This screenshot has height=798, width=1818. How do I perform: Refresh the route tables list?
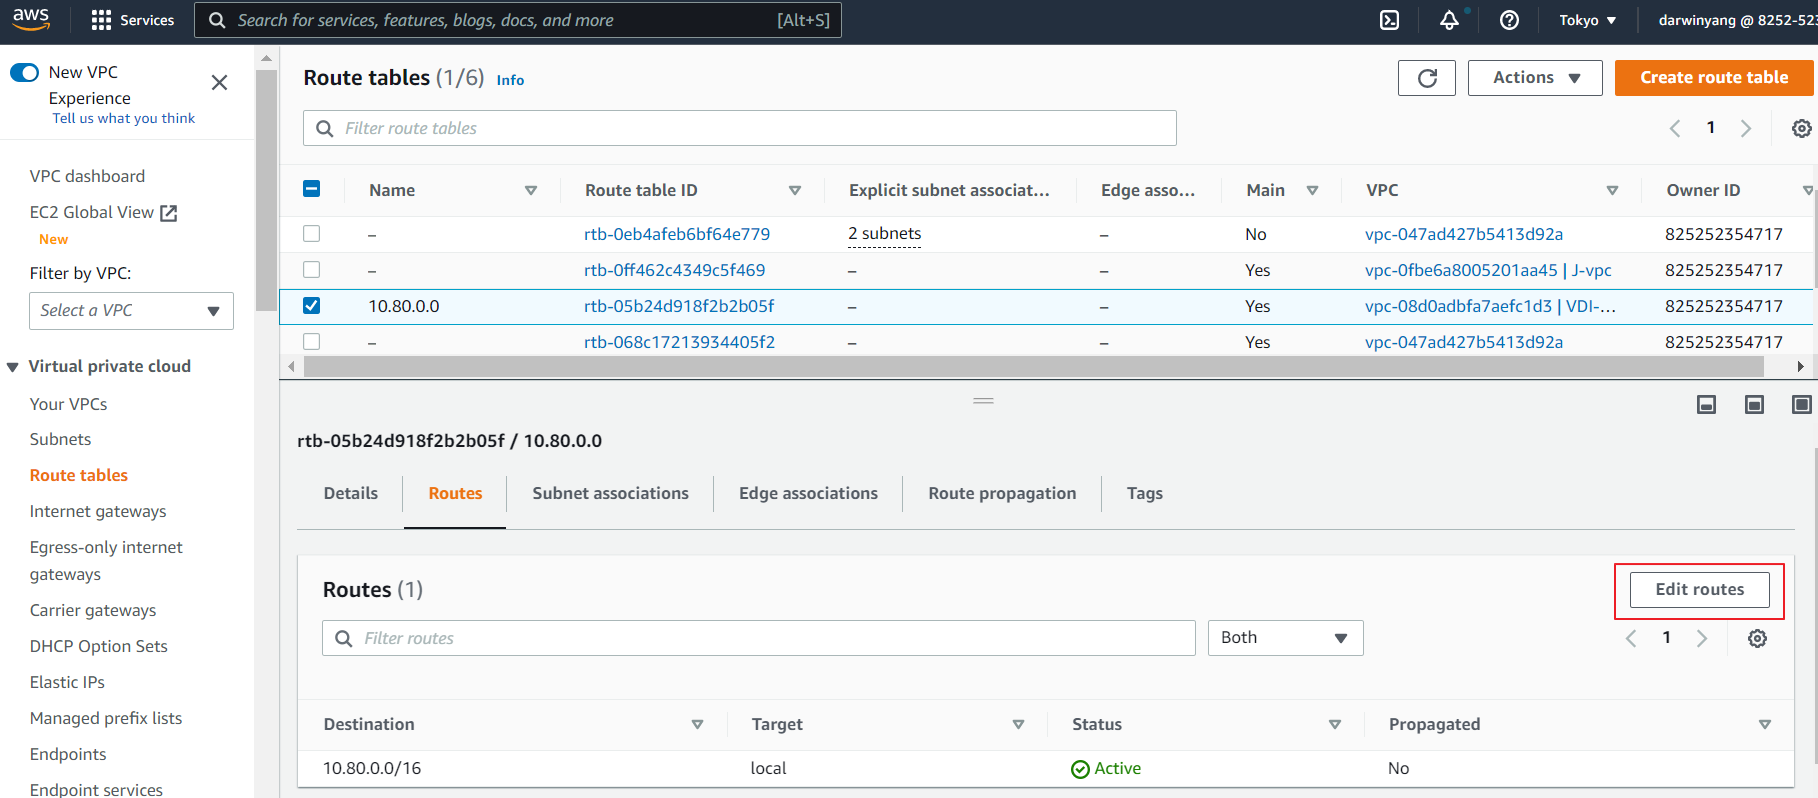coord(1427,78)
